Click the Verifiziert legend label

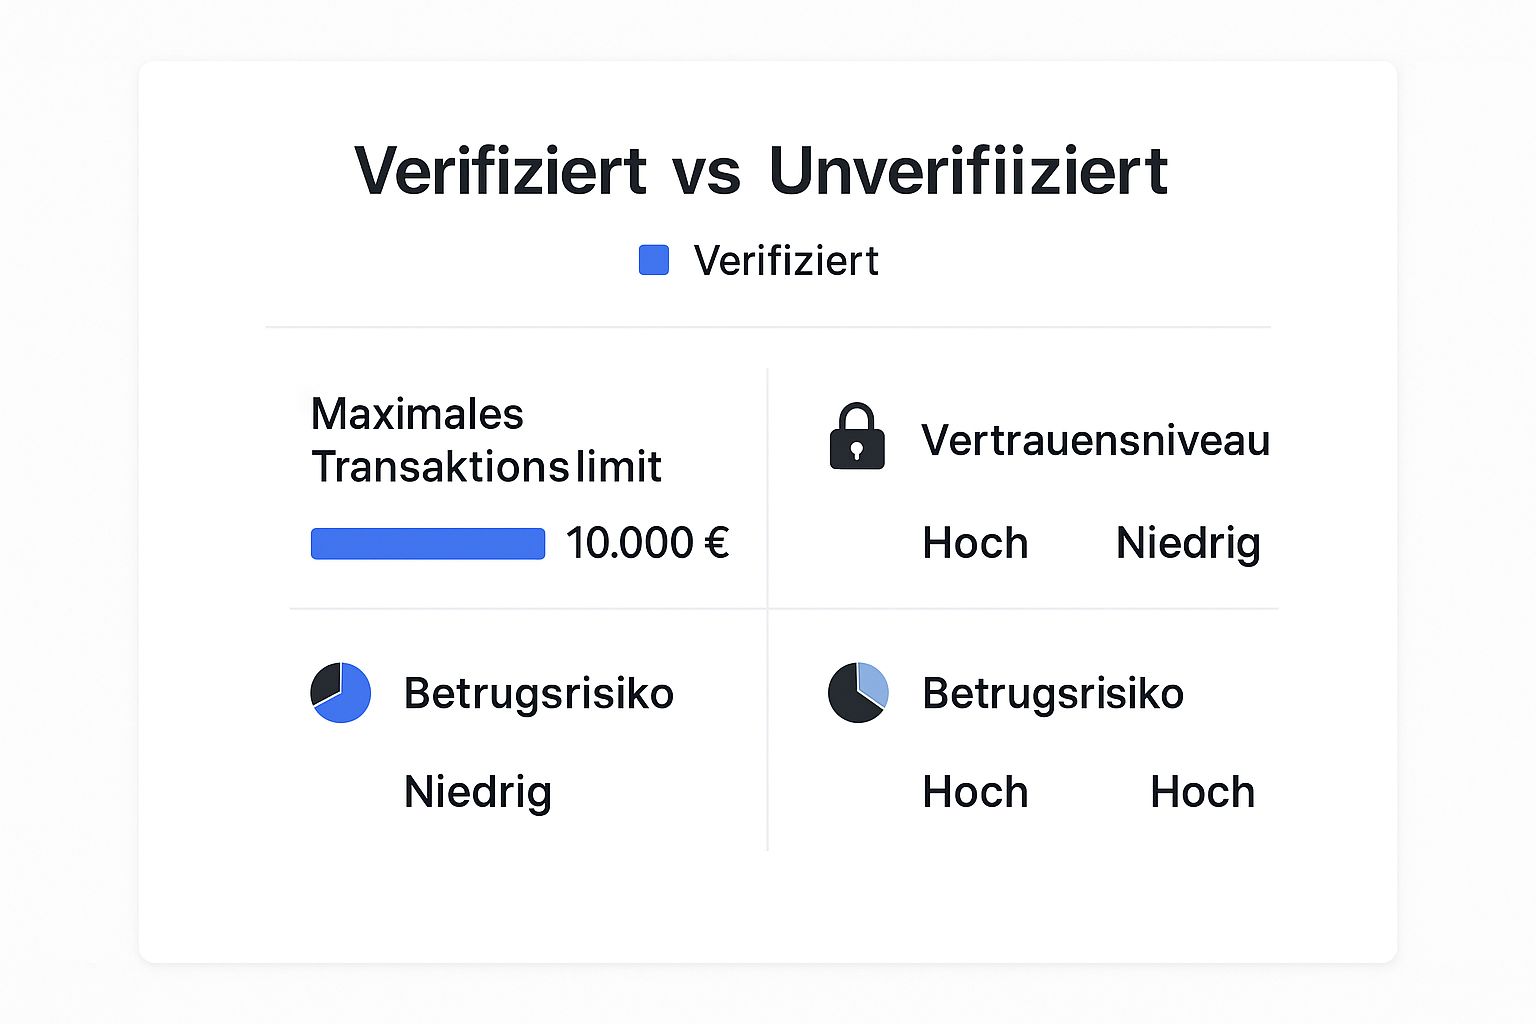coord(786,261)
